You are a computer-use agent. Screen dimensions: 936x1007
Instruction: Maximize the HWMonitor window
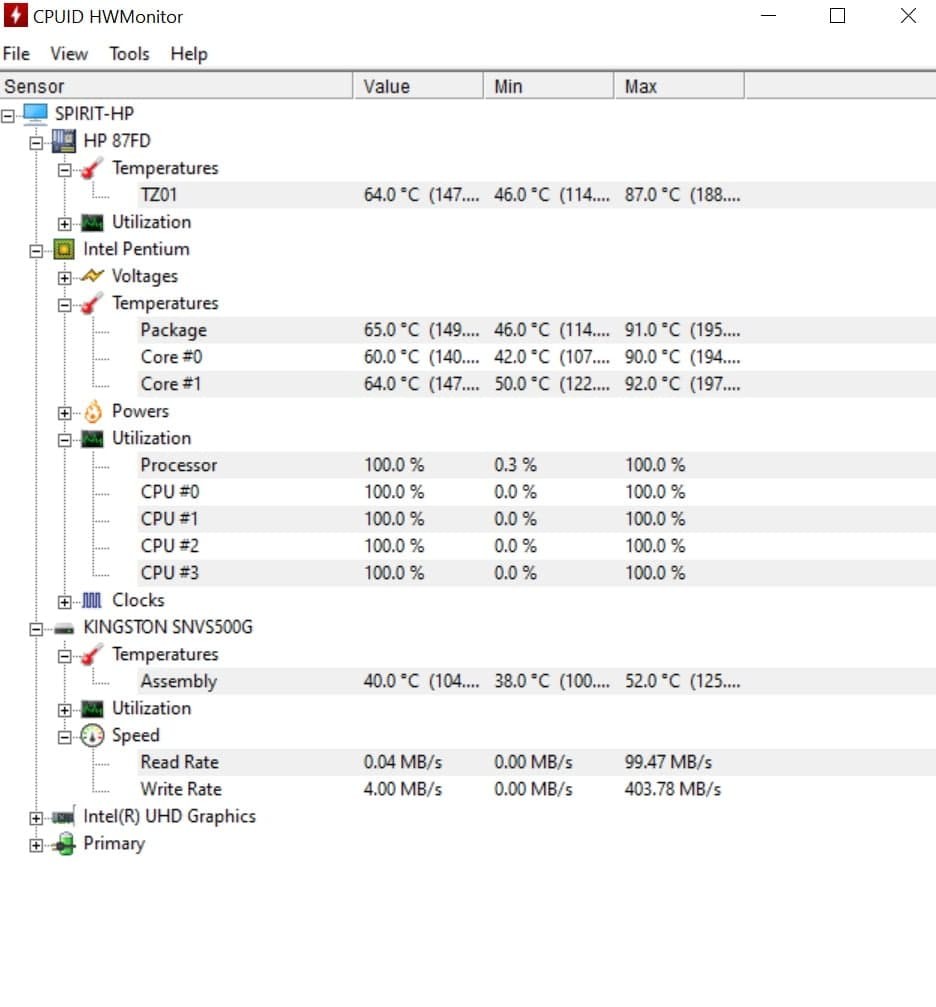[837, 15]
